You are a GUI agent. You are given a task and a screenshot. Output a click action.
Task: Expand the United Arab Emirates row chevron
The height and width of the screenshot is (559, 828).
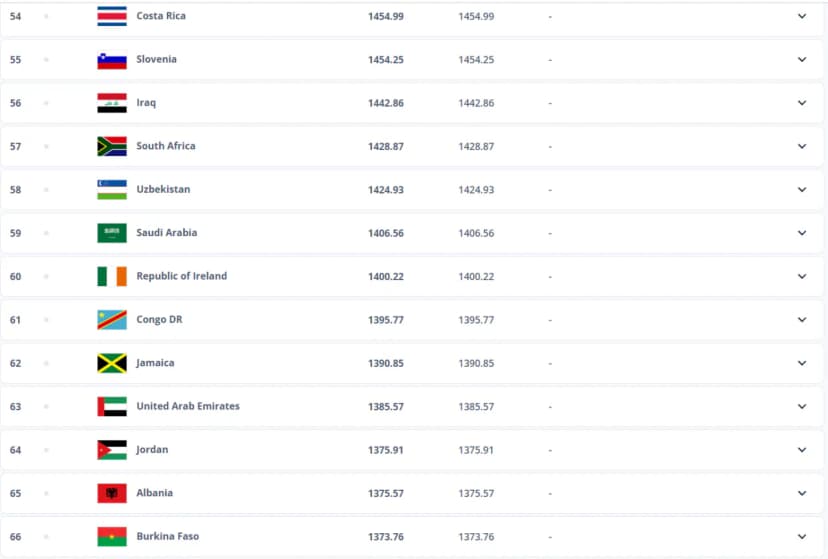click(x=802, y=406)
